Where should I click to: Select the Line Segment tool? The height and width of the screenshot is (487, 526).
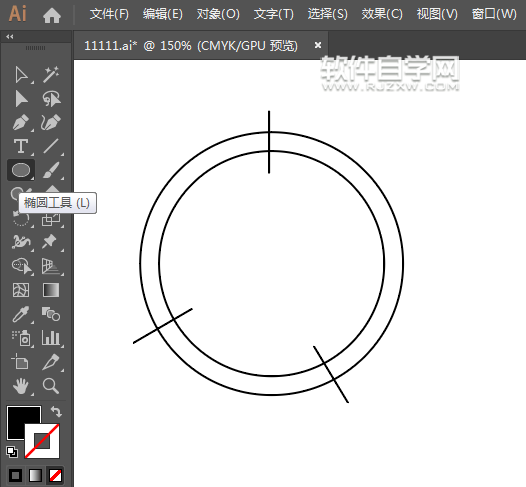[51, 146]
